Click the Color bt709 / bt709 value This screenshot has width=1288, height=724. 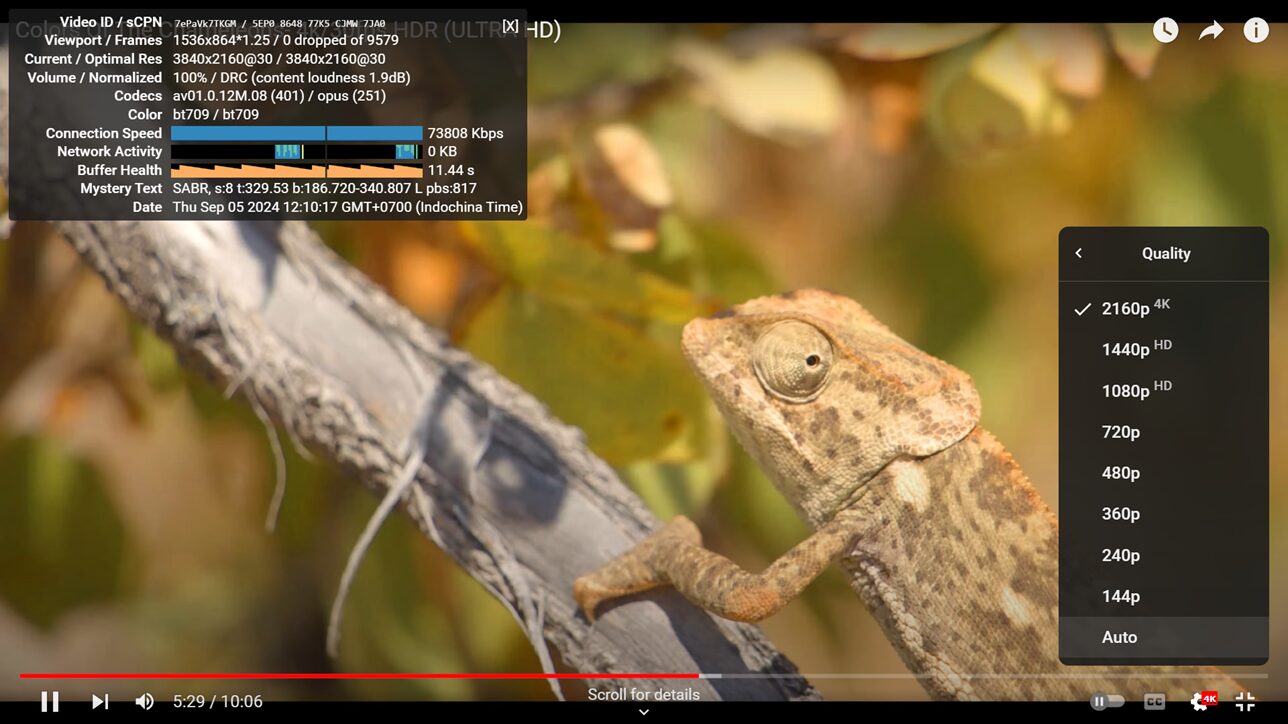coord(215,115)
